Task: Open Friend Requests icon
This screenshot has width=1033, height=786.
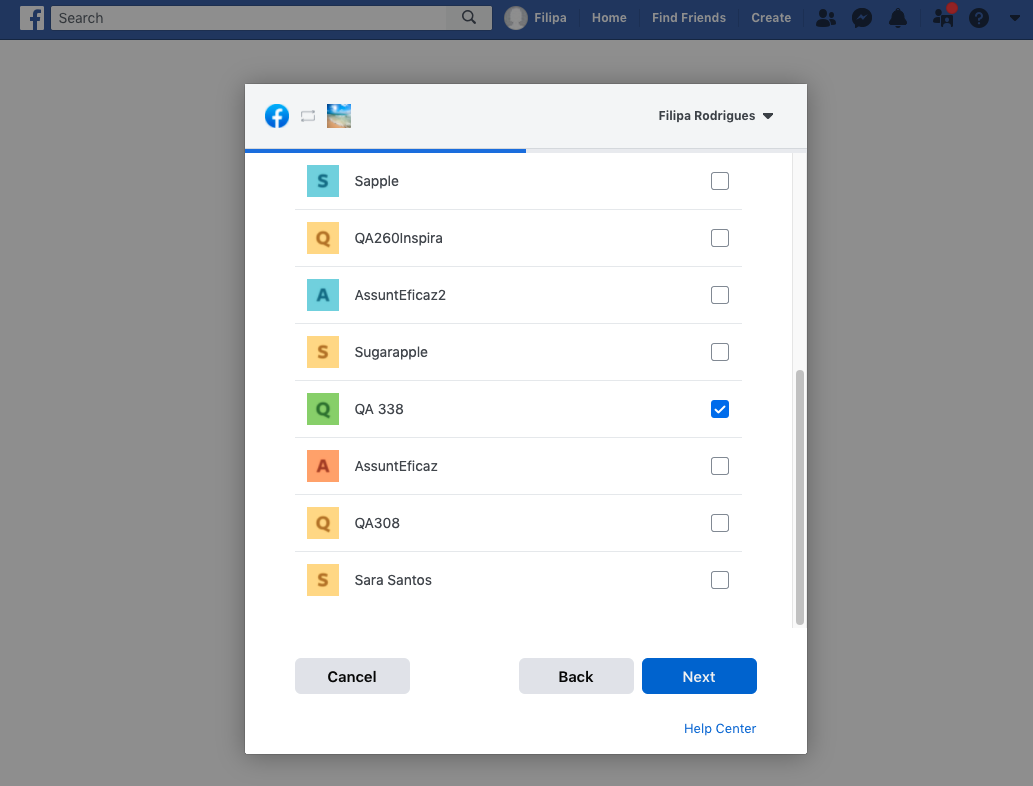Action: tap(825, 18)
